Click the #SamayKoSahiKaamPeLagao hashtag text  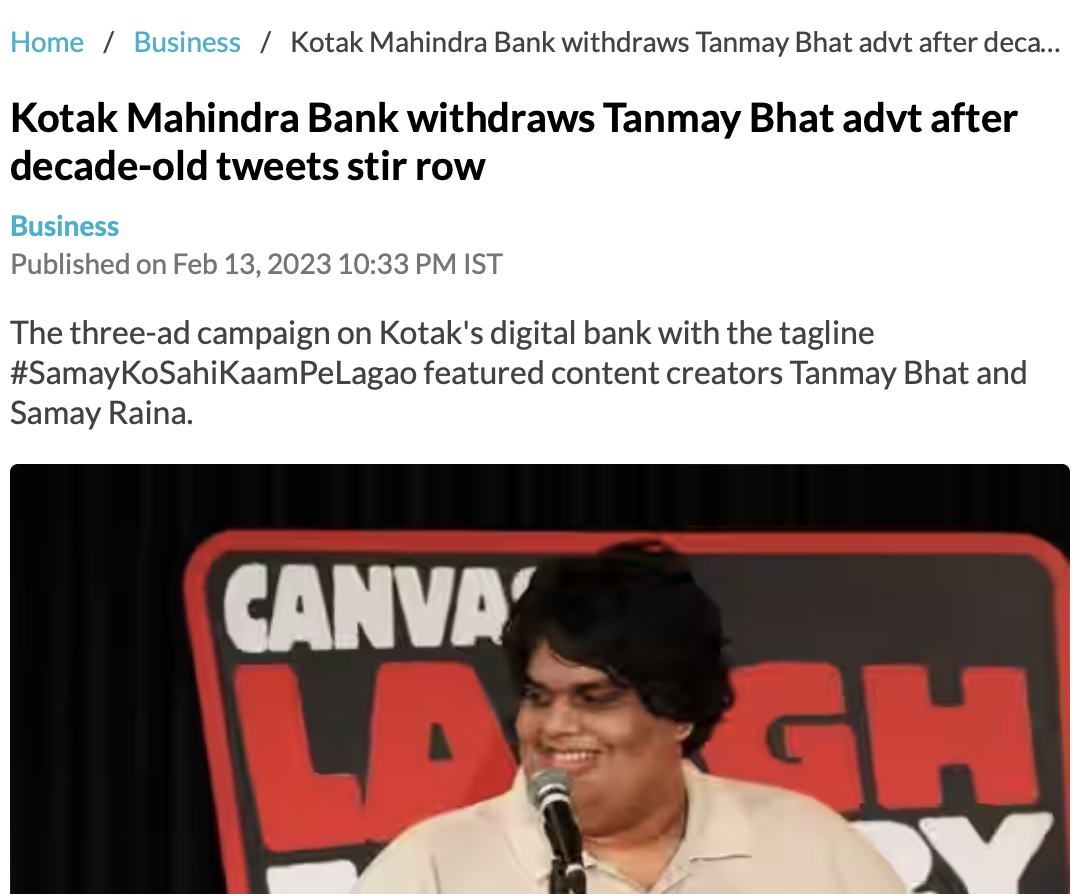(217, 373)
